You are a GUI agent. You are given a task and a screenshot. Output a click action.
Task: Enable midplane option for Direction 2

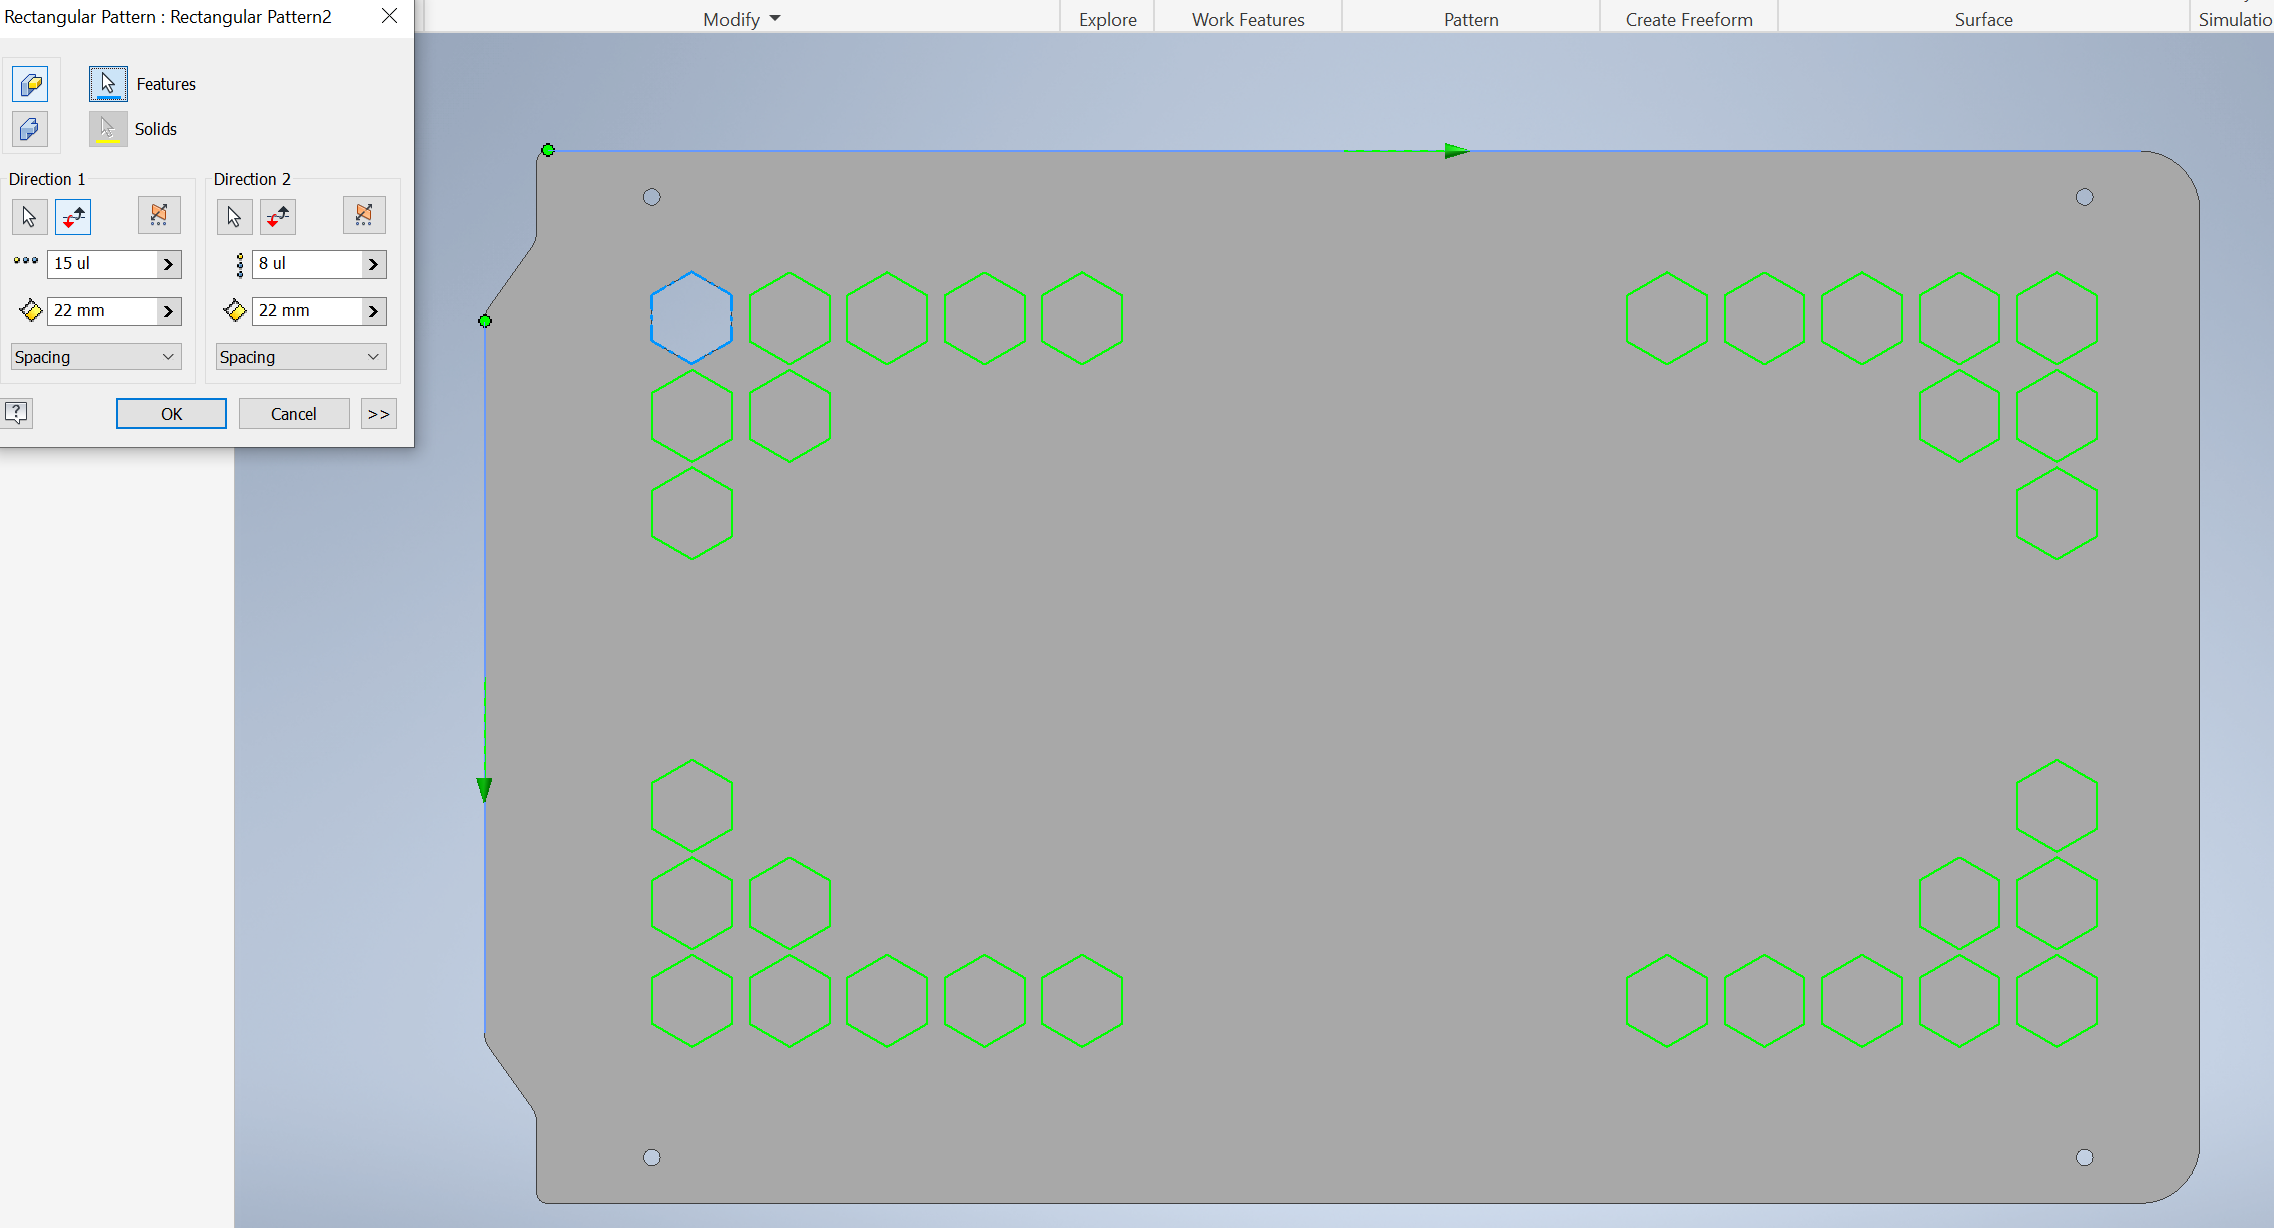coord(363,214)
